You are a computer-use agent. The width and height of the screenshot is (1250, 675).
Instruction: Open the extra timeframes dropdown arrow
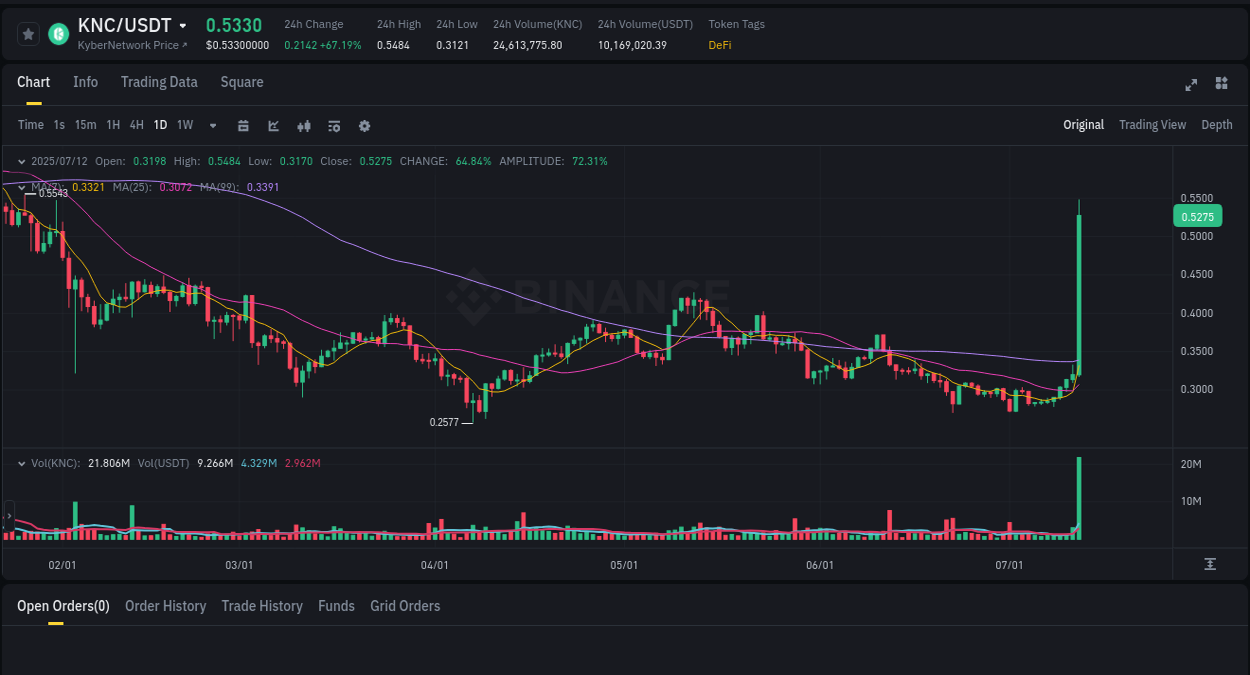(212, 125)
